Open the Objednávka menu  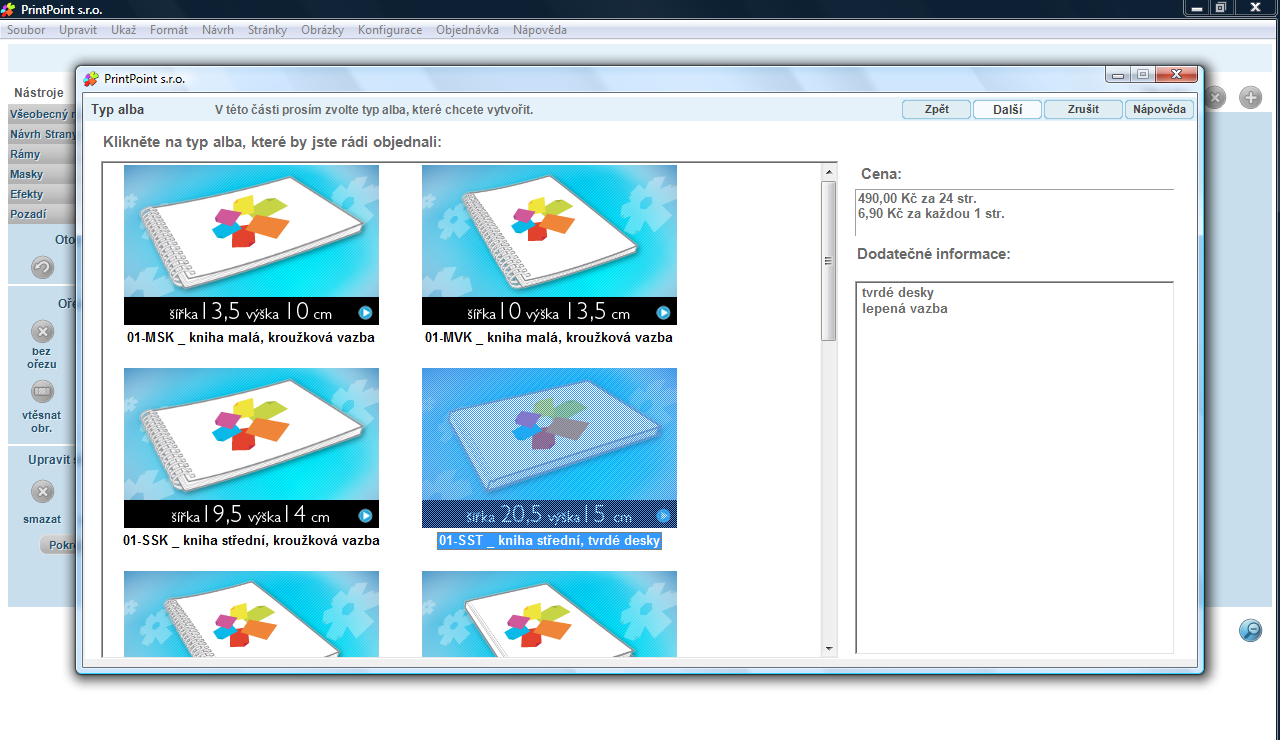coord(467,30)
